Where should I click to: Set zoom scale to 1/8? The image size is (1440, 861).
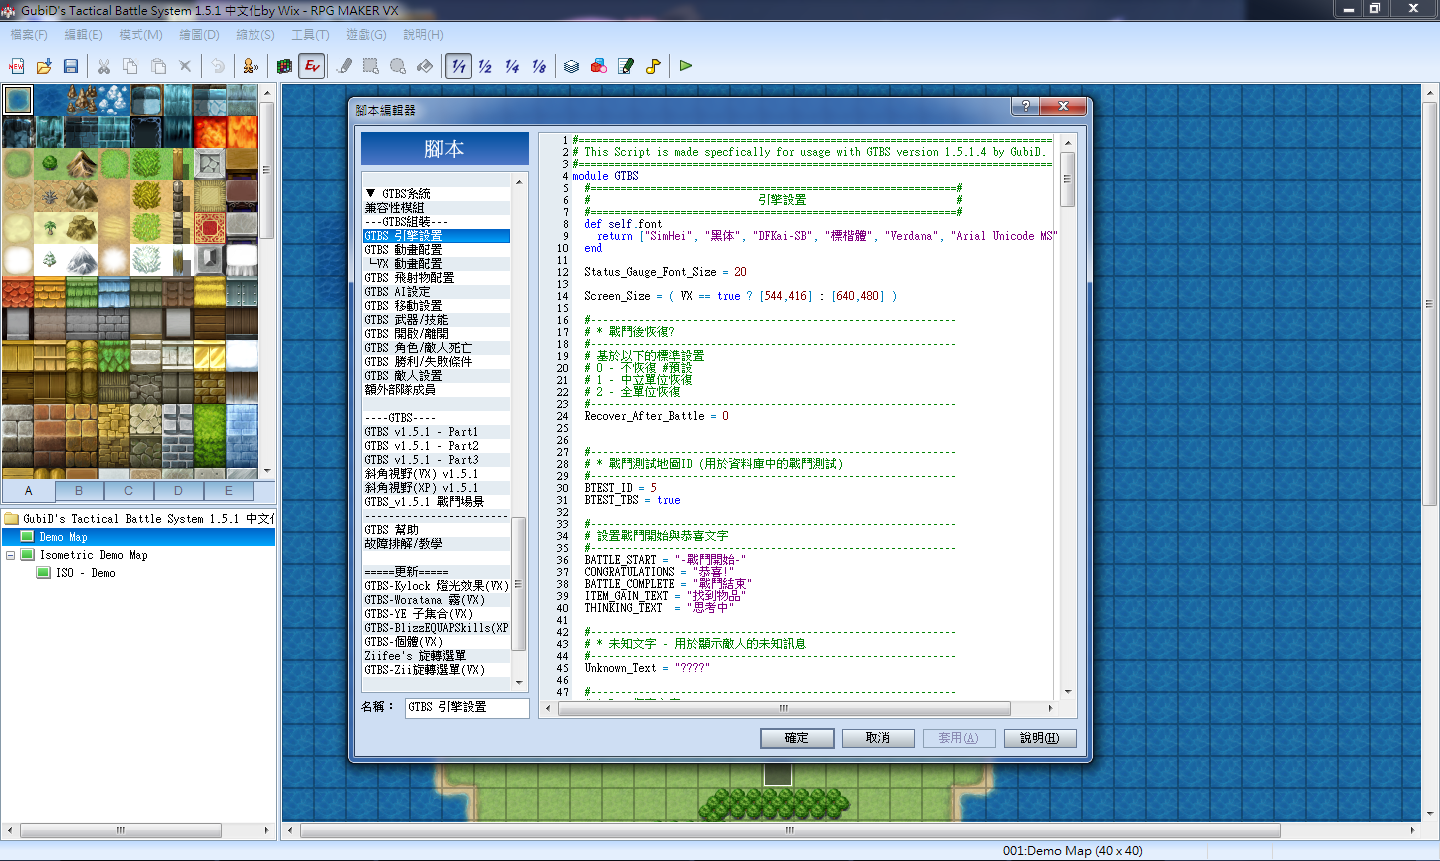tap(539, 66)
